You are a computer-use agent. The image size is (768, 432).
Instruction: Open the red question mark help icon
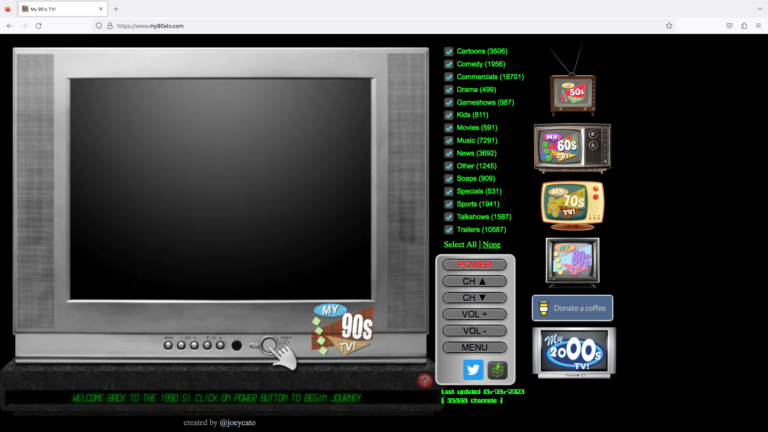point(425,380)
